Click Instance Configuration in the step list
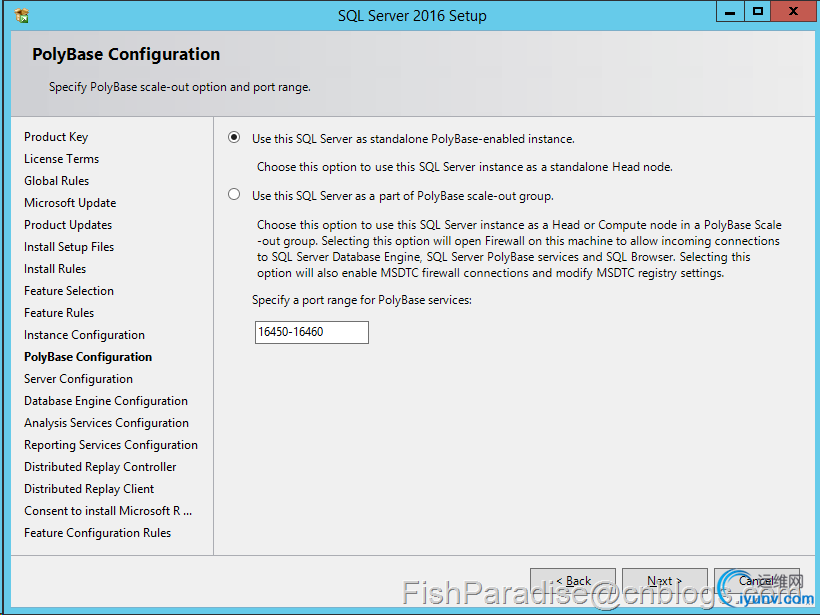Screen dimensions: 820x615 point(84,335)
